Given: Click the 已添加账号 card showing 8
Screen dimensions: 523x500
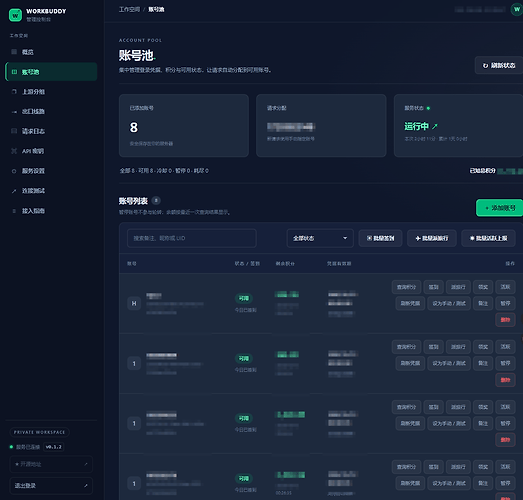Looking at the screenshot, I should tap(184, 125).
